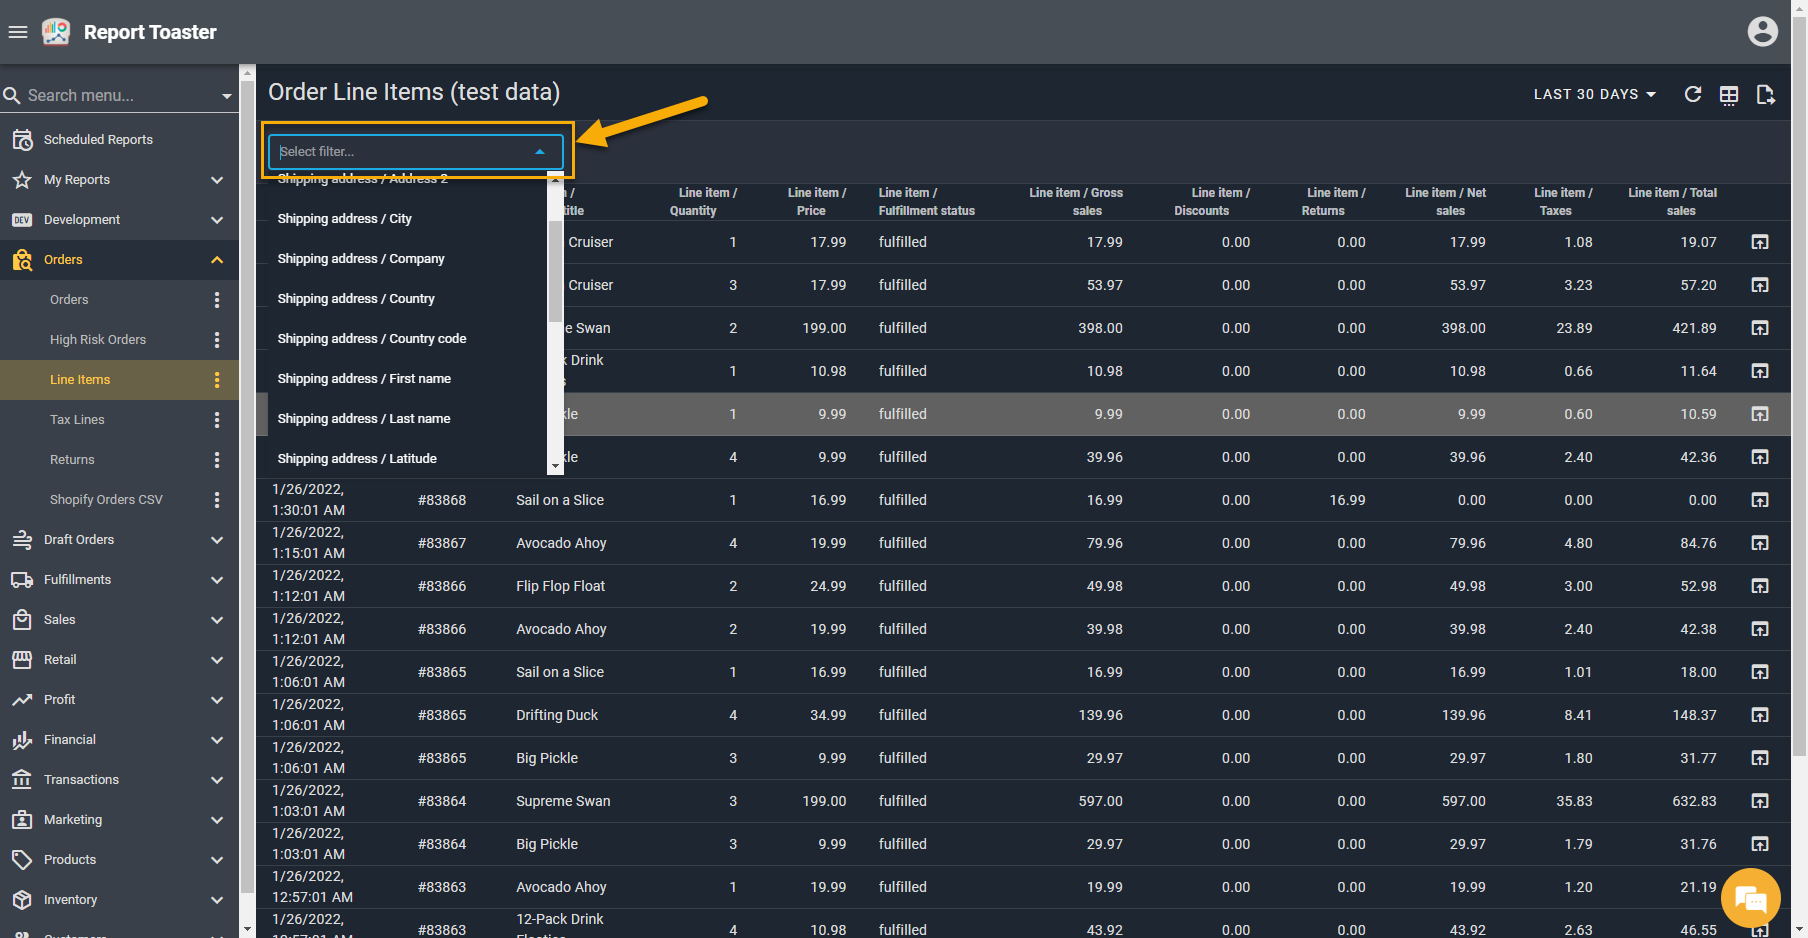Expand the Fulfillments menu section
This screenshot has width=1808, height=938.
217,580
